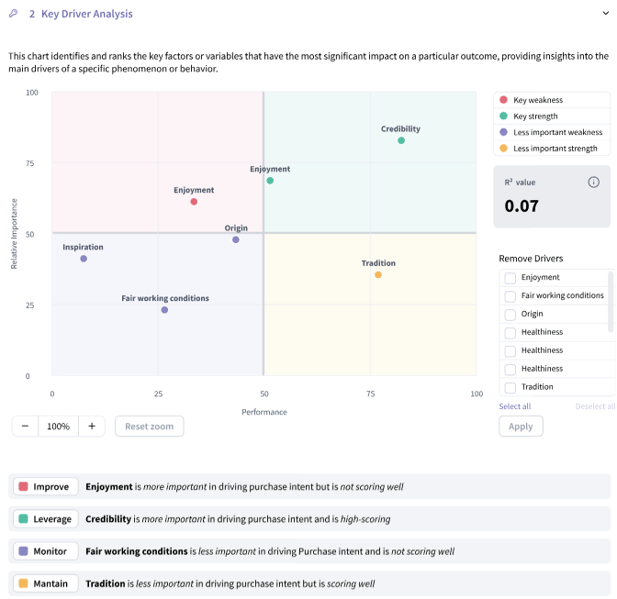Click the key icon beside Key Driver Analysis
Screen dimensions: 617x599
[x=13, y=14]
